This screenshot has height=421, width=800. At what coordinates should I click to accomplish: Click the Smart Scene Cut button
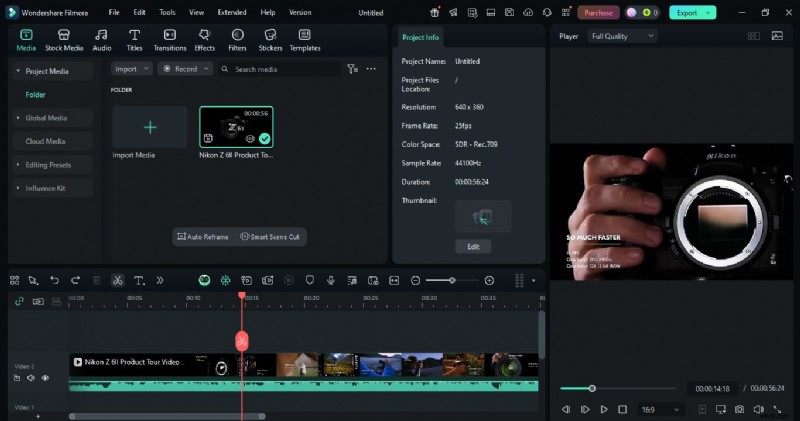271,237
